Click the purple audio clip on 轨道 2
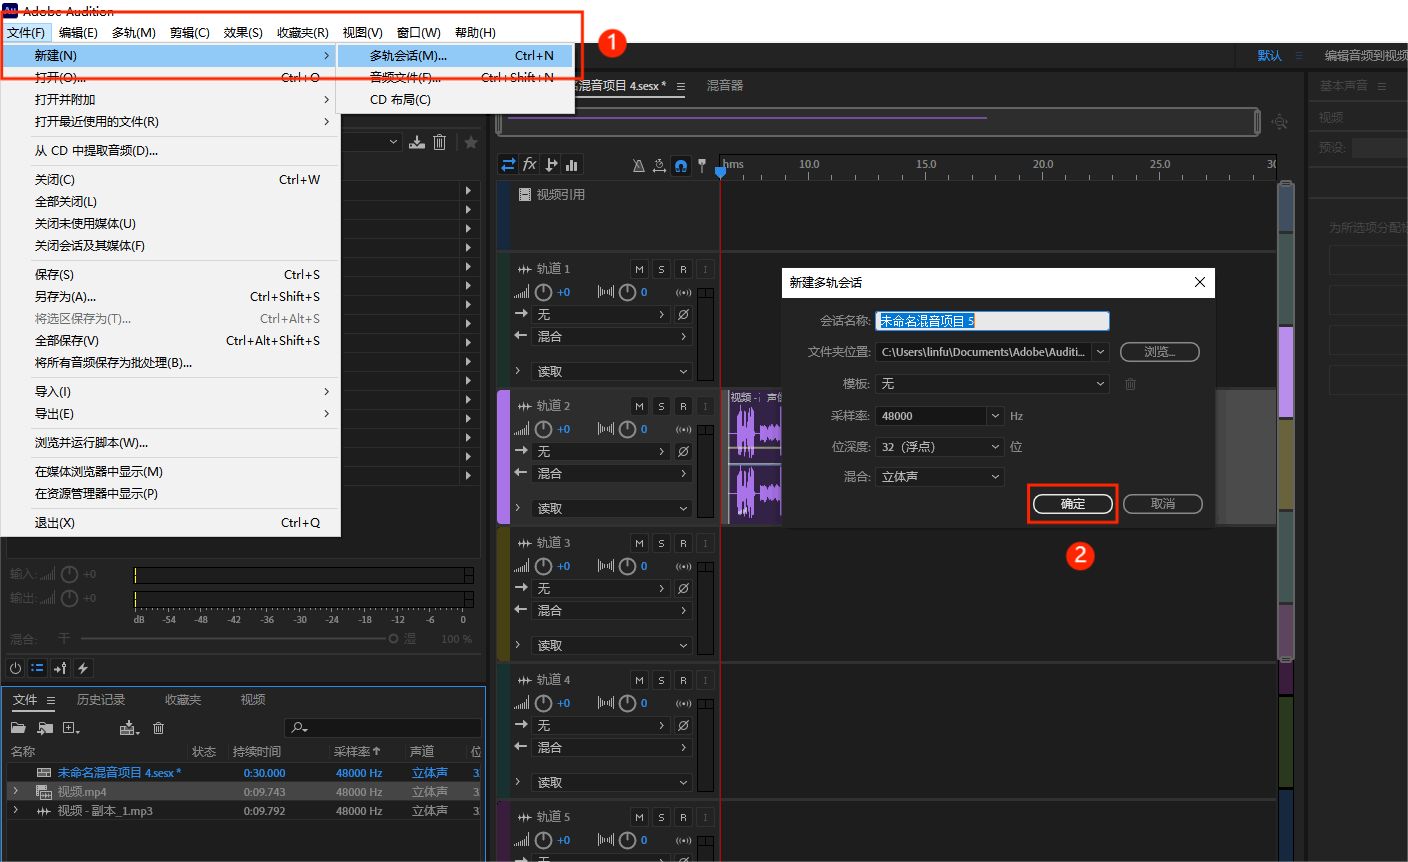 pyautogui.click(x=756, y=457)
